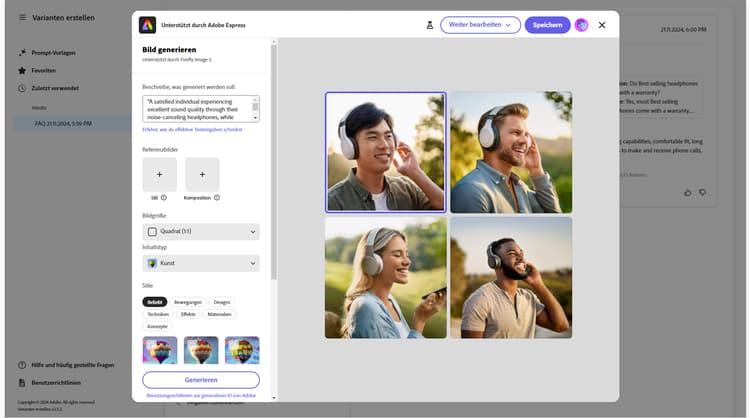Click the Adobe Express logo icon
750x418 pixels.
tap(147, 25)
